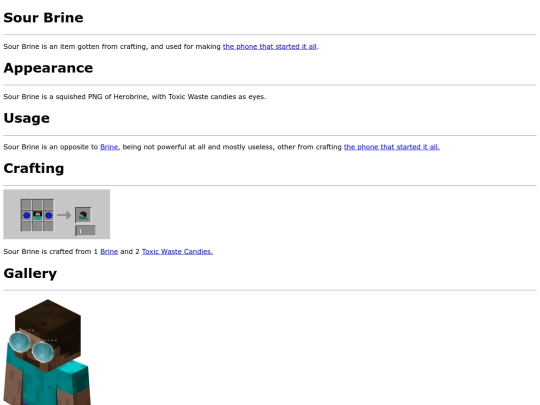The width and height of the screenshot is (540, 405).
Task: Open 'the phone that started it all' intro link
Action: click(x=270, y=46)
